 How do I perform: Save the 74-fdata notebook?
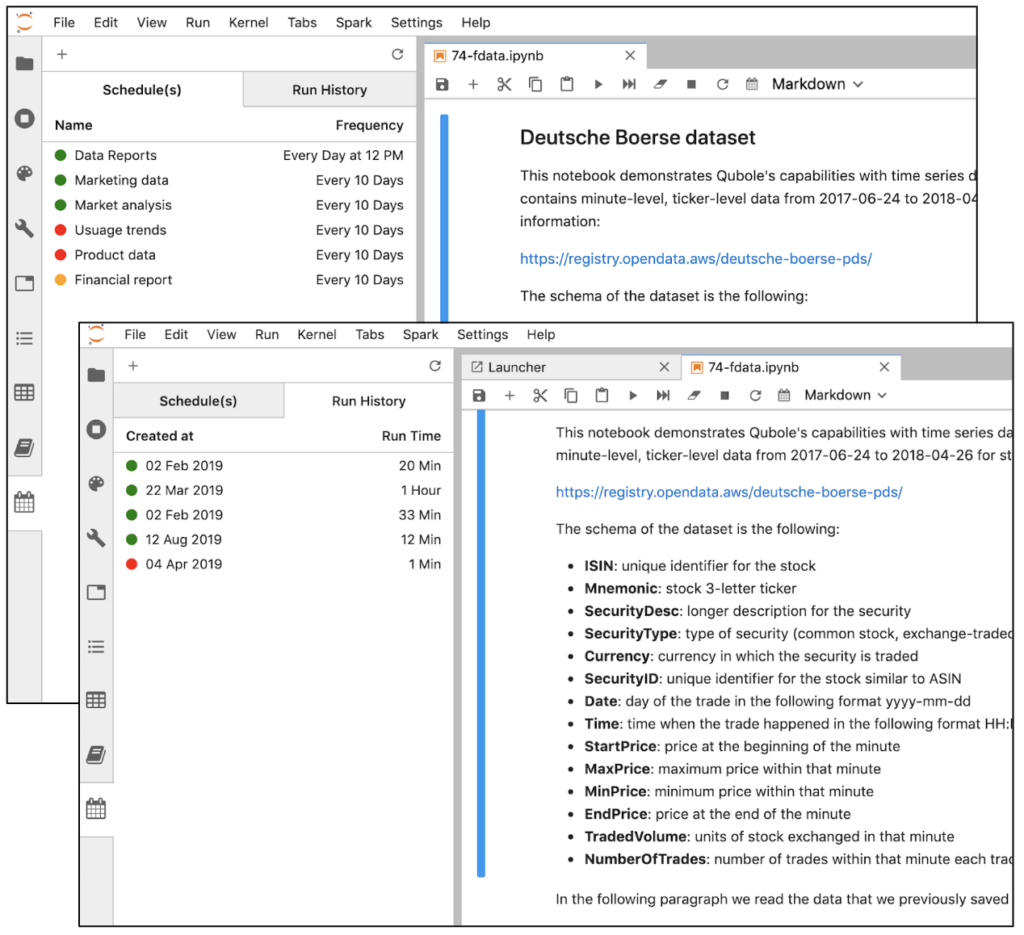(x=479, y=395)
